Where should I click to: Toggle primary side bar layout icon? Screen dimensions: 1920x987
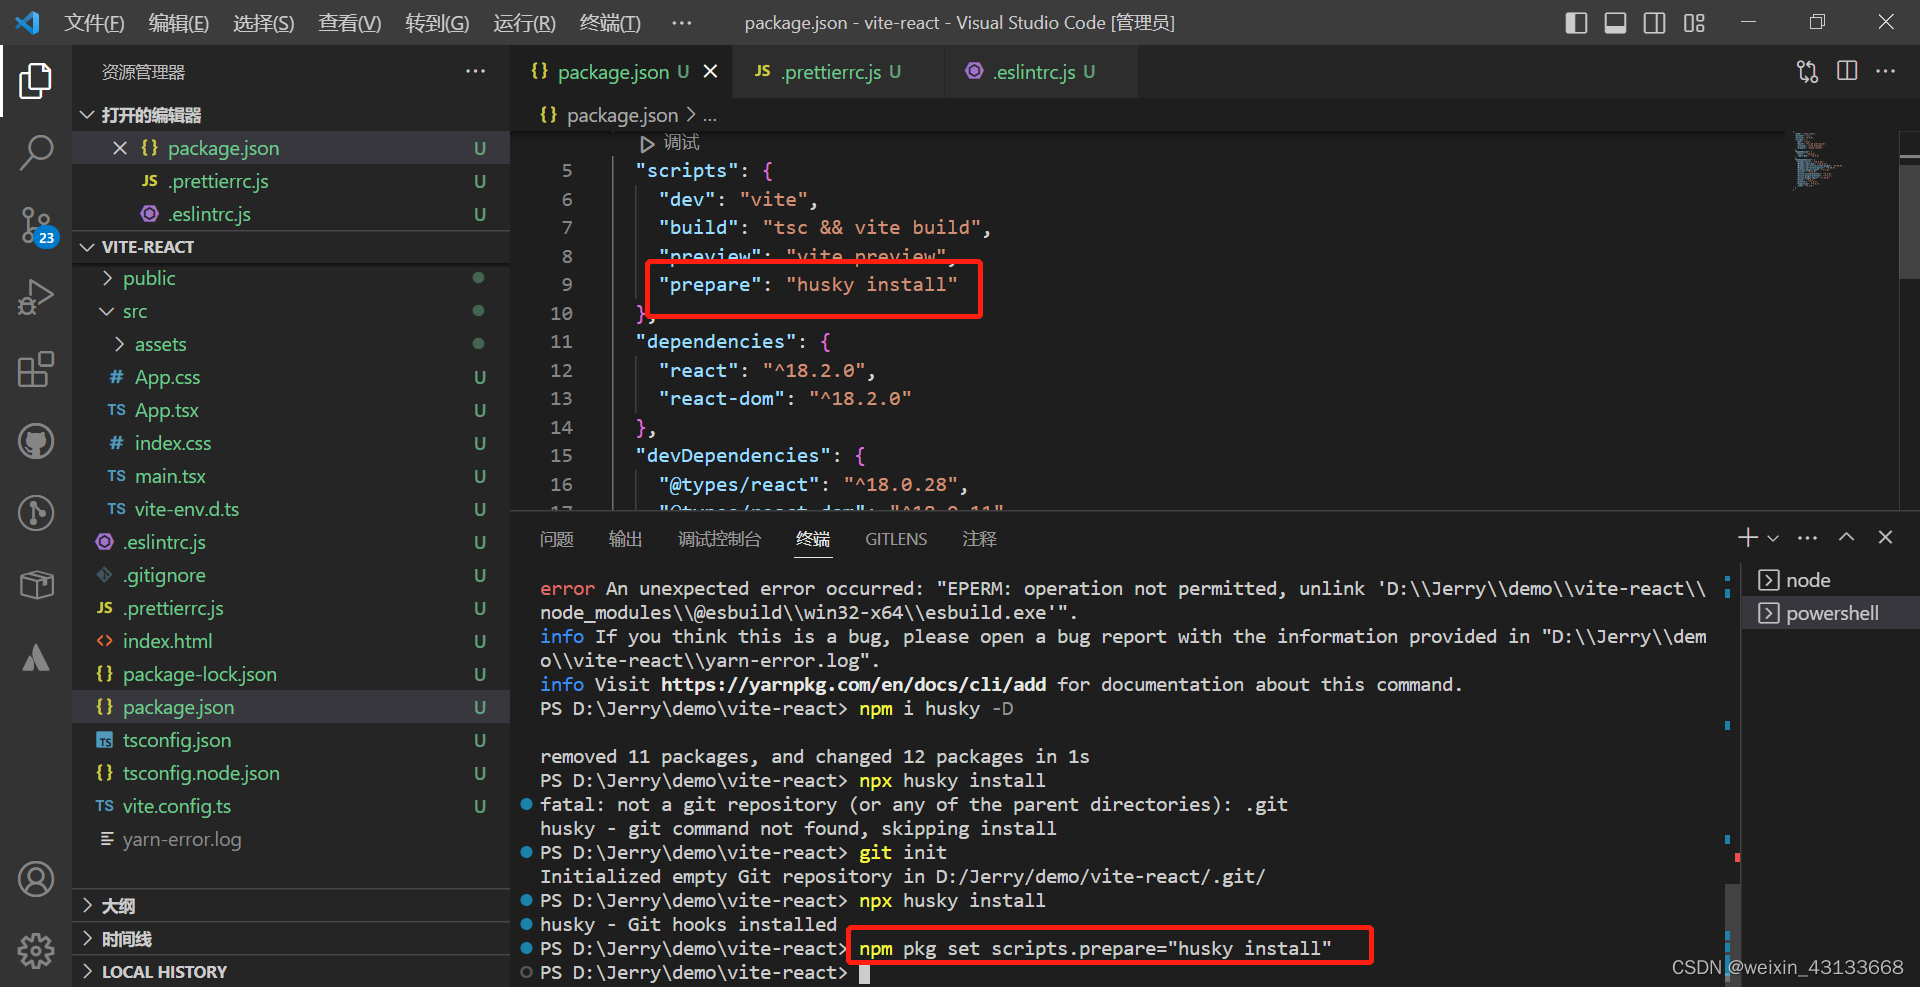[x=1576, y=22]
